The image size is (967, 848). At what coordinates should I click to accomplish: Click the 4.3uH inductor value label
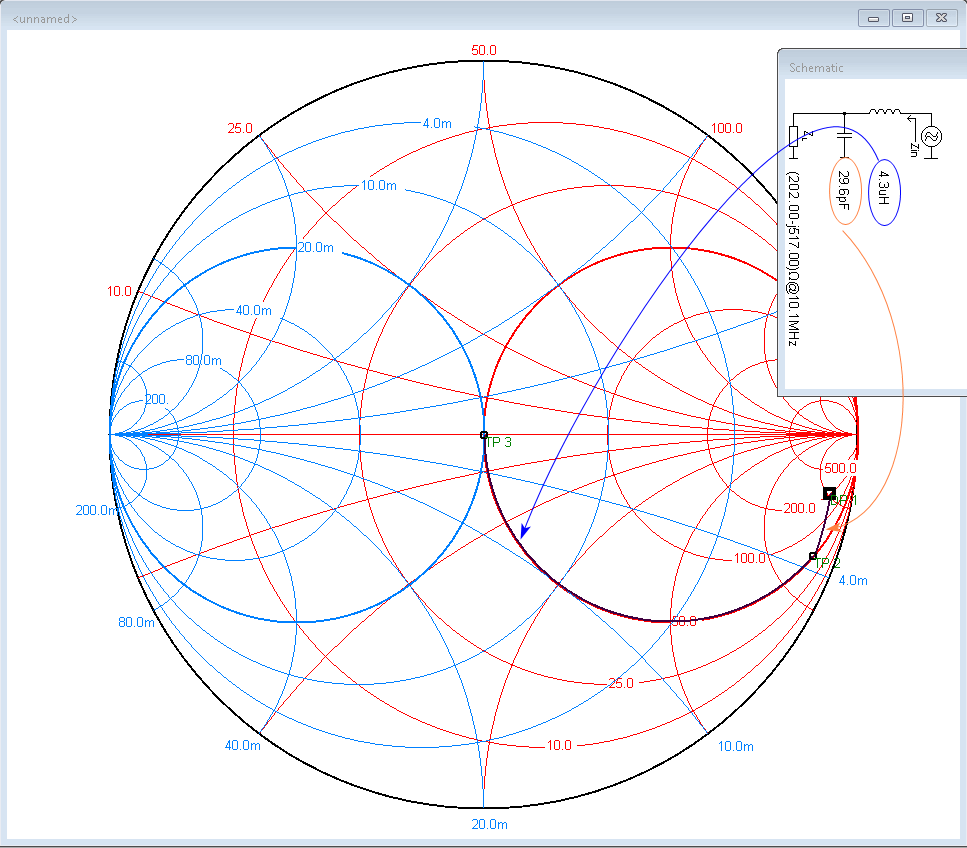tap(882, 188)
